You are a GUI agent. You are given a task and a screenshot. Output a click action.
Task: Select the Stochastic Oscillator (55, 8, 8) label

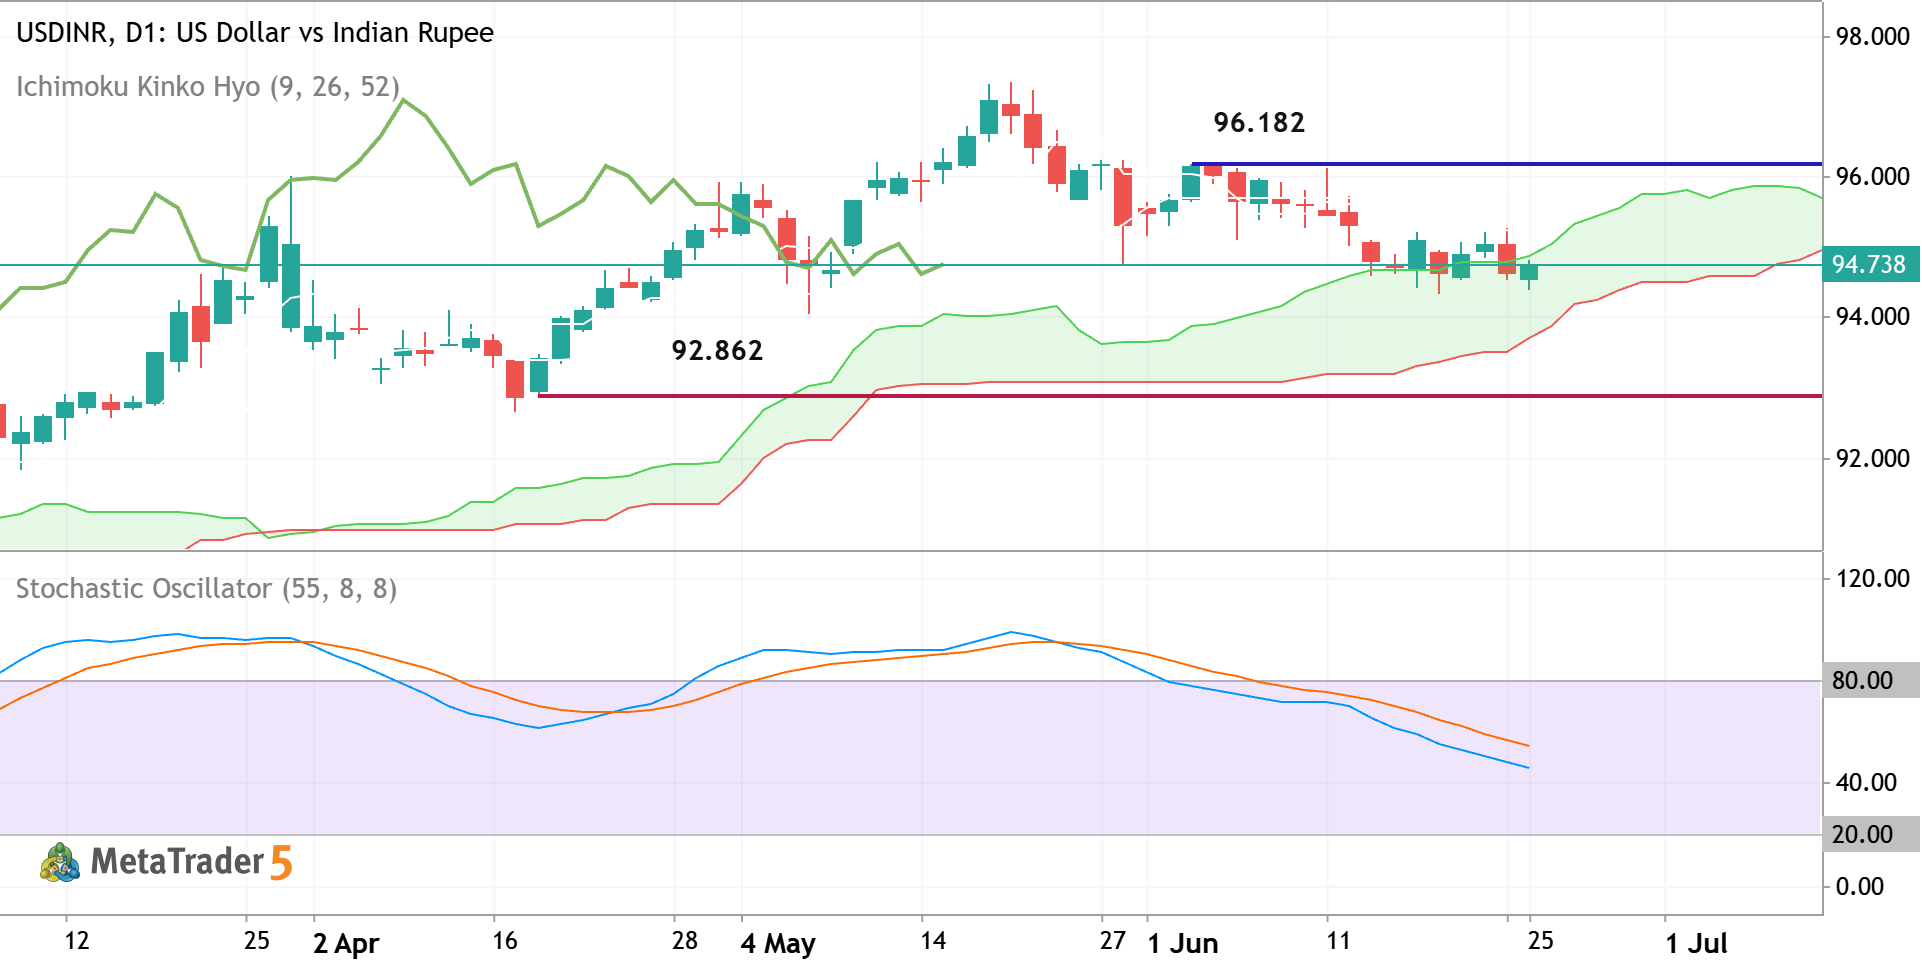click(x=206, y=588)
